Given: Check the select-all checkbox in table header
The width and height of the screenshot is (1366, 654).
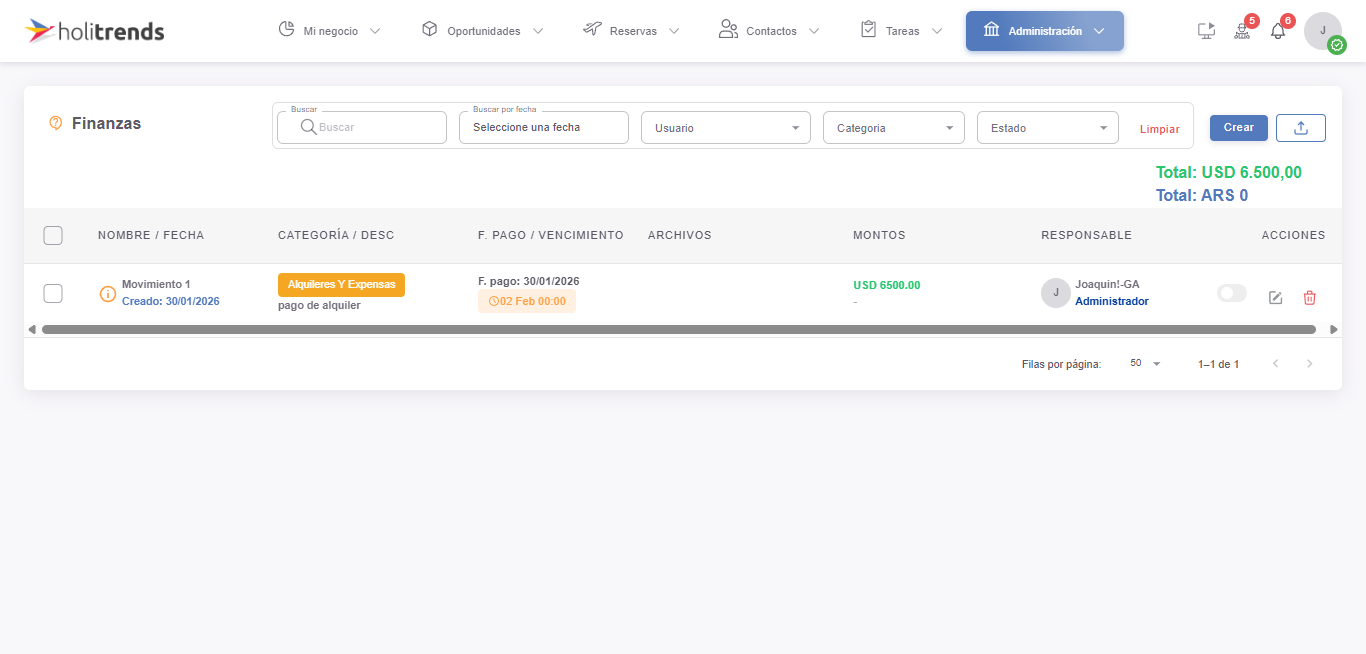Looking at the screenshot, I should pos(53,235).
